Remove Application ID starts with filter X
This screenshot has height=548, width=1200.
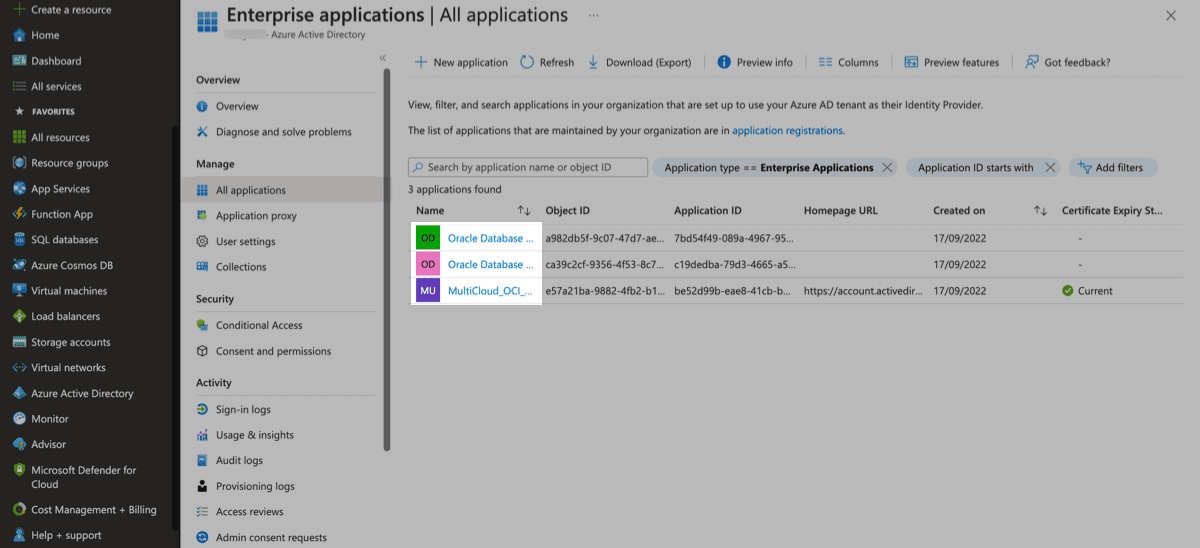1050,168
